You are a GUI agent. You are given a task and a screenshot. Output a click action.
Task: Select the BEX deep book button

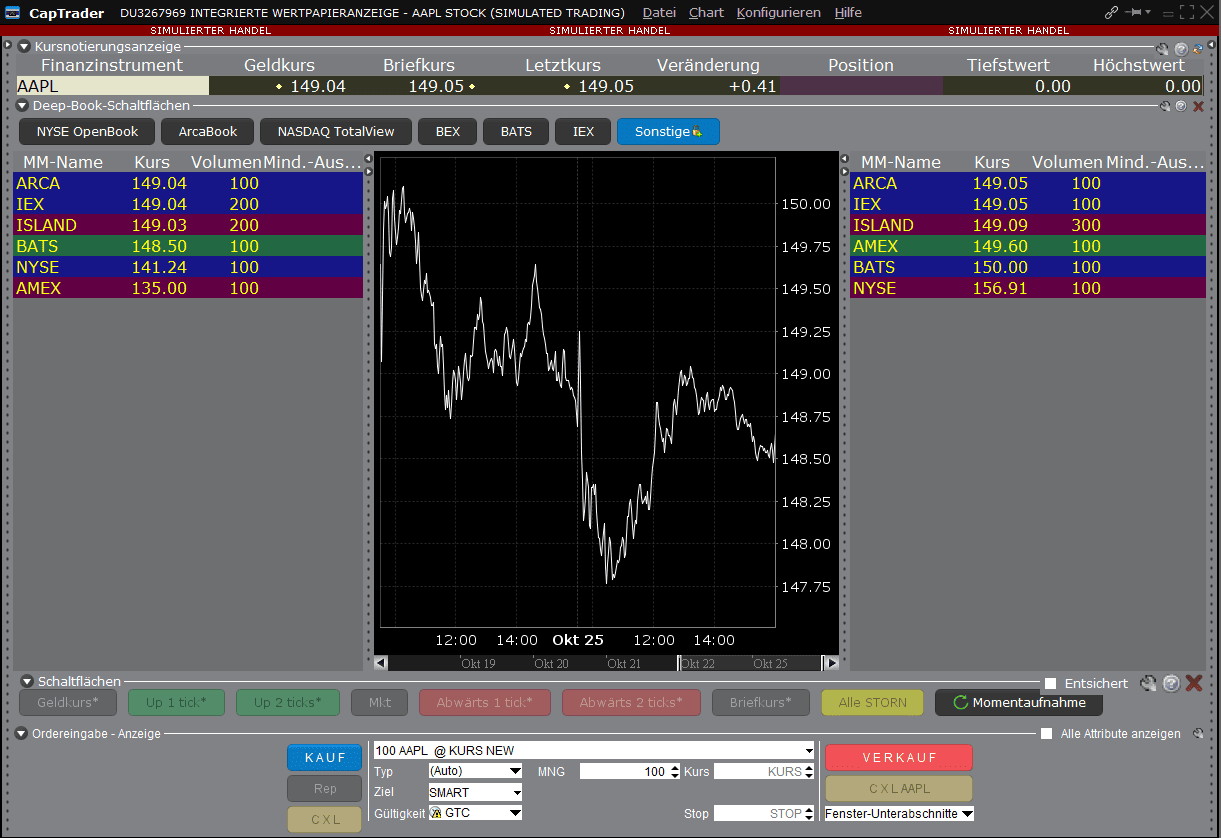[448, 131]
